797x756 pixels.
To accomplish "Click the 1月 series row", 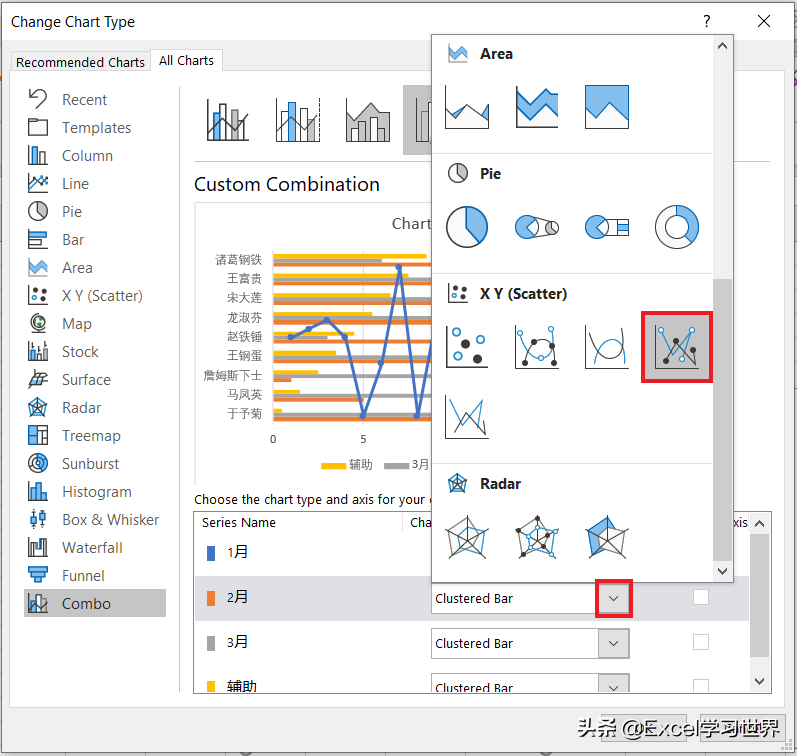I will pyautogui.click(x=312, y=552).
